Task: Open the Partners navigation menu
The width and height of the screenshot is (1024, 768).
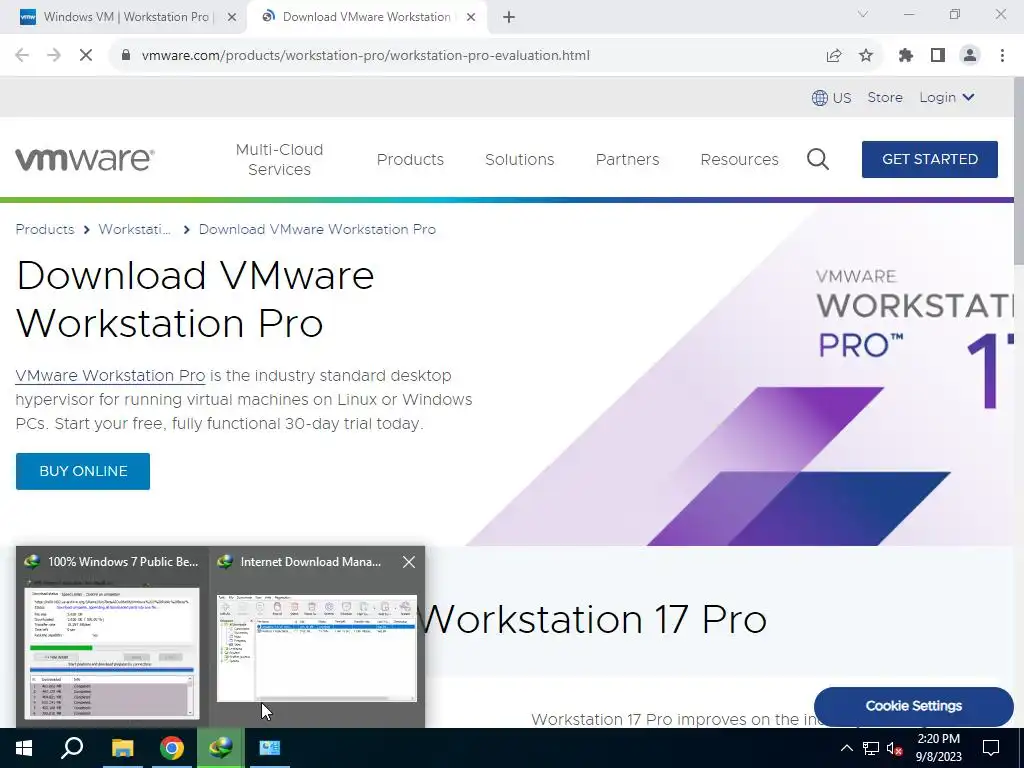Action: (628, 159)
